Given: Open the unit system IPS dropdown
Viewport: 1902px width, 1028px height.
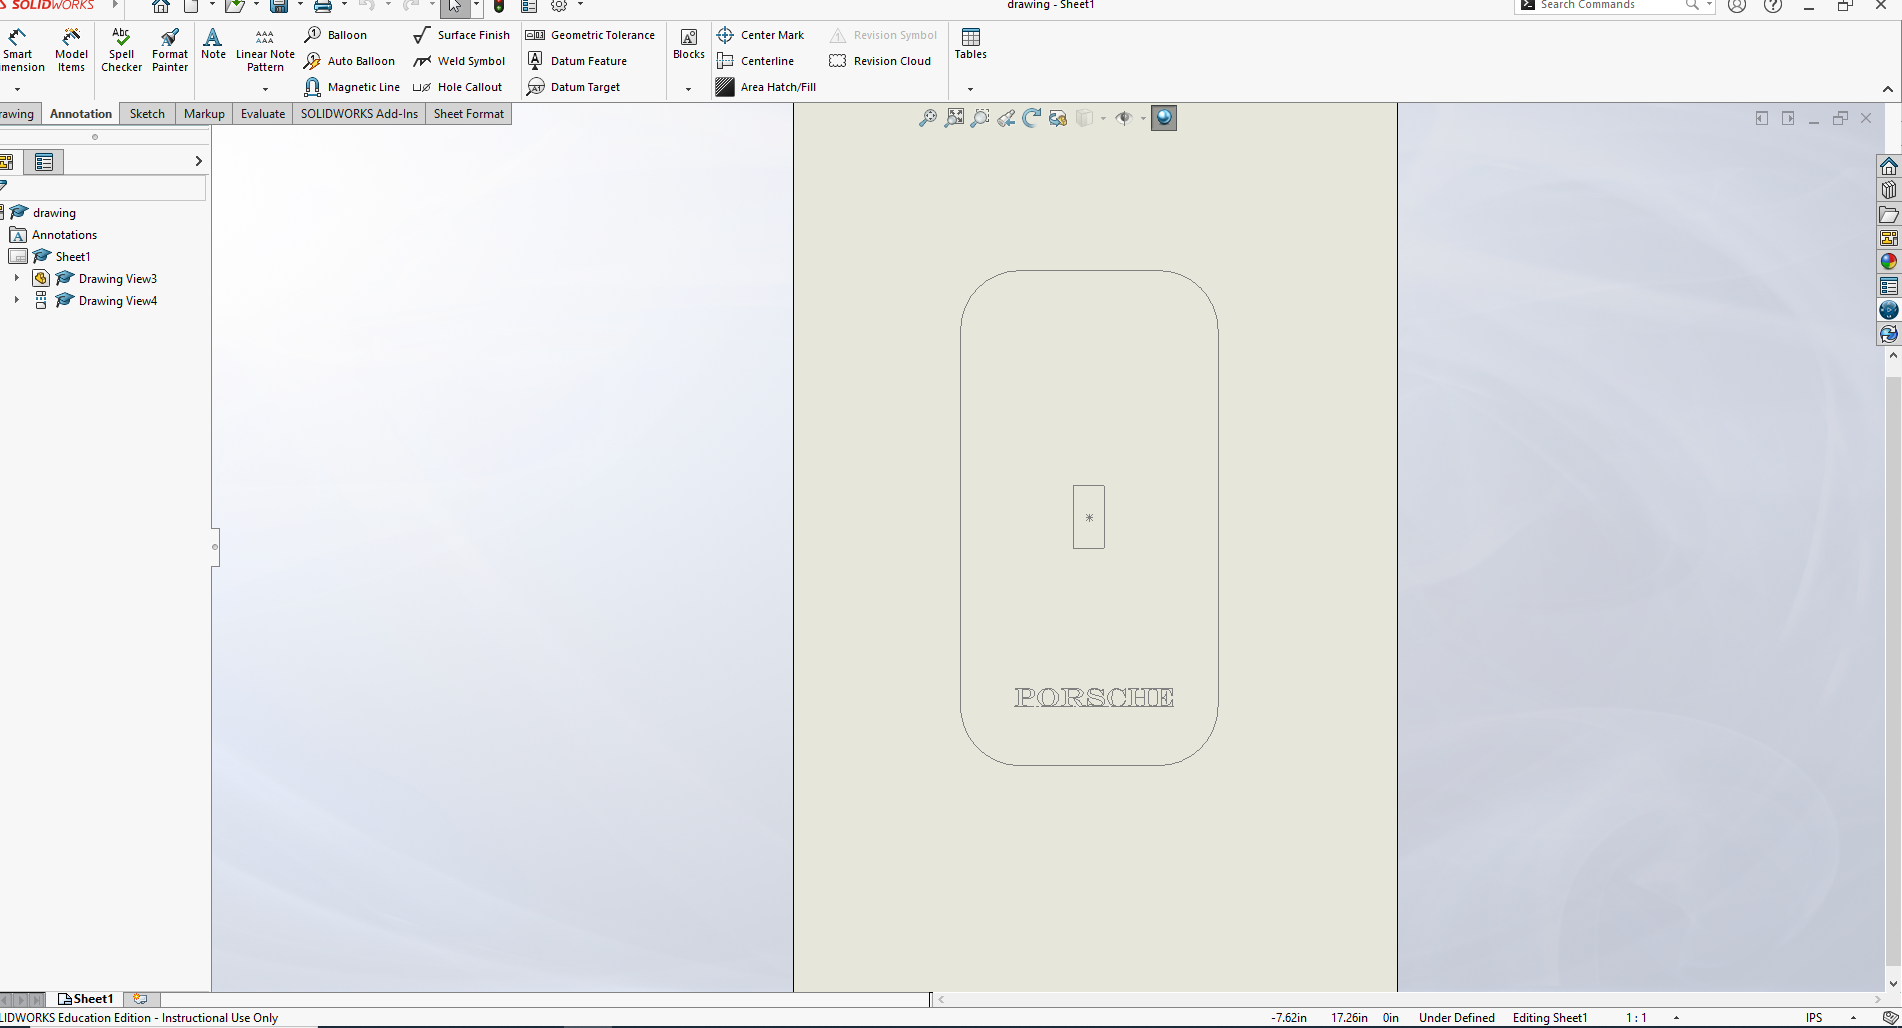Looking at the screenshot, I should tap(1853, 1018).
